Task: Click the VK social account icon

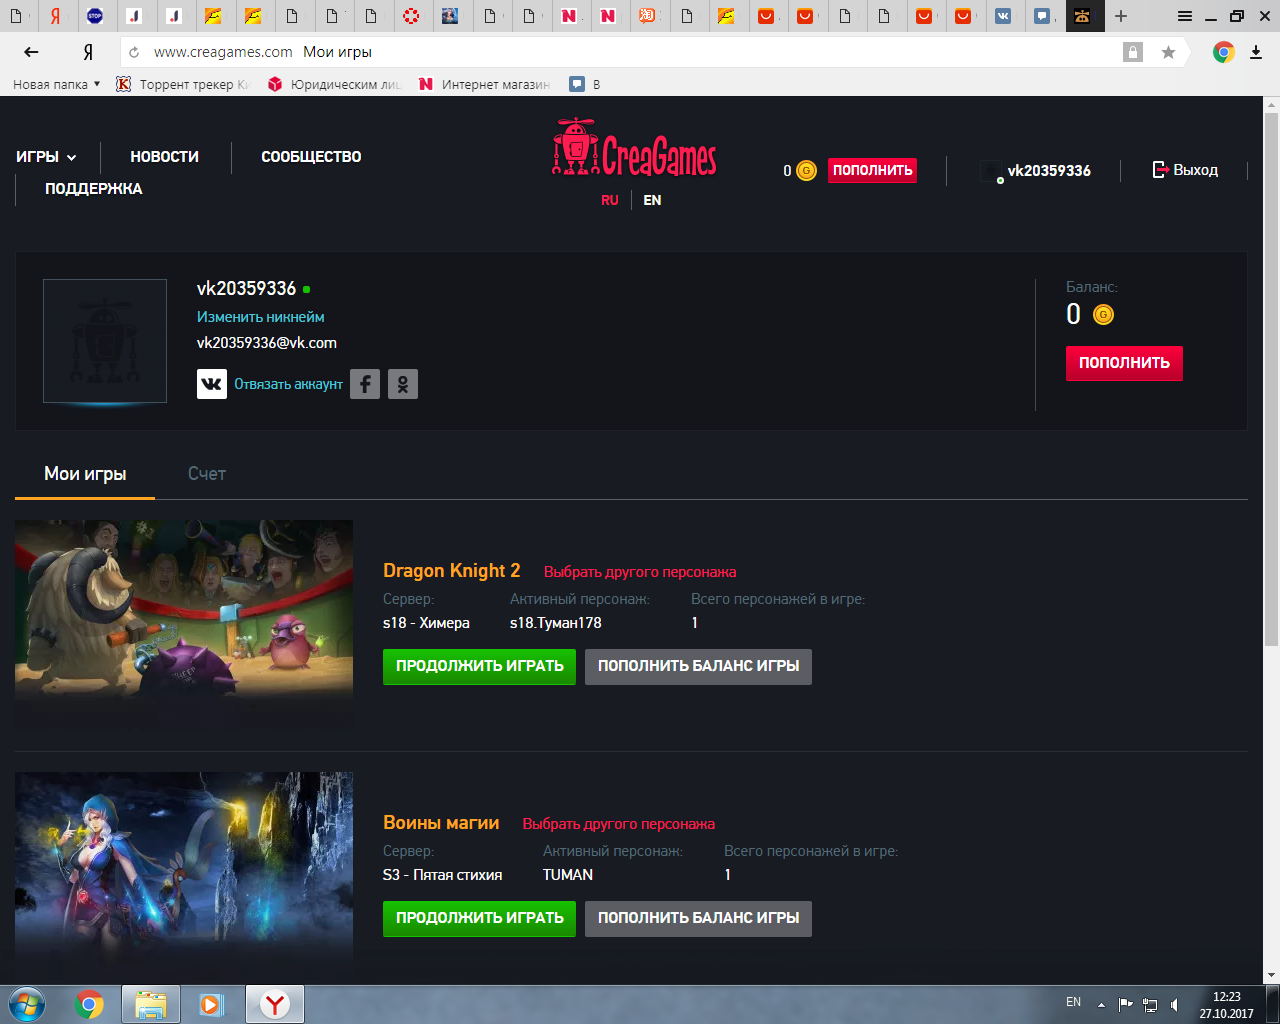Action: click(x=212, y=384)
